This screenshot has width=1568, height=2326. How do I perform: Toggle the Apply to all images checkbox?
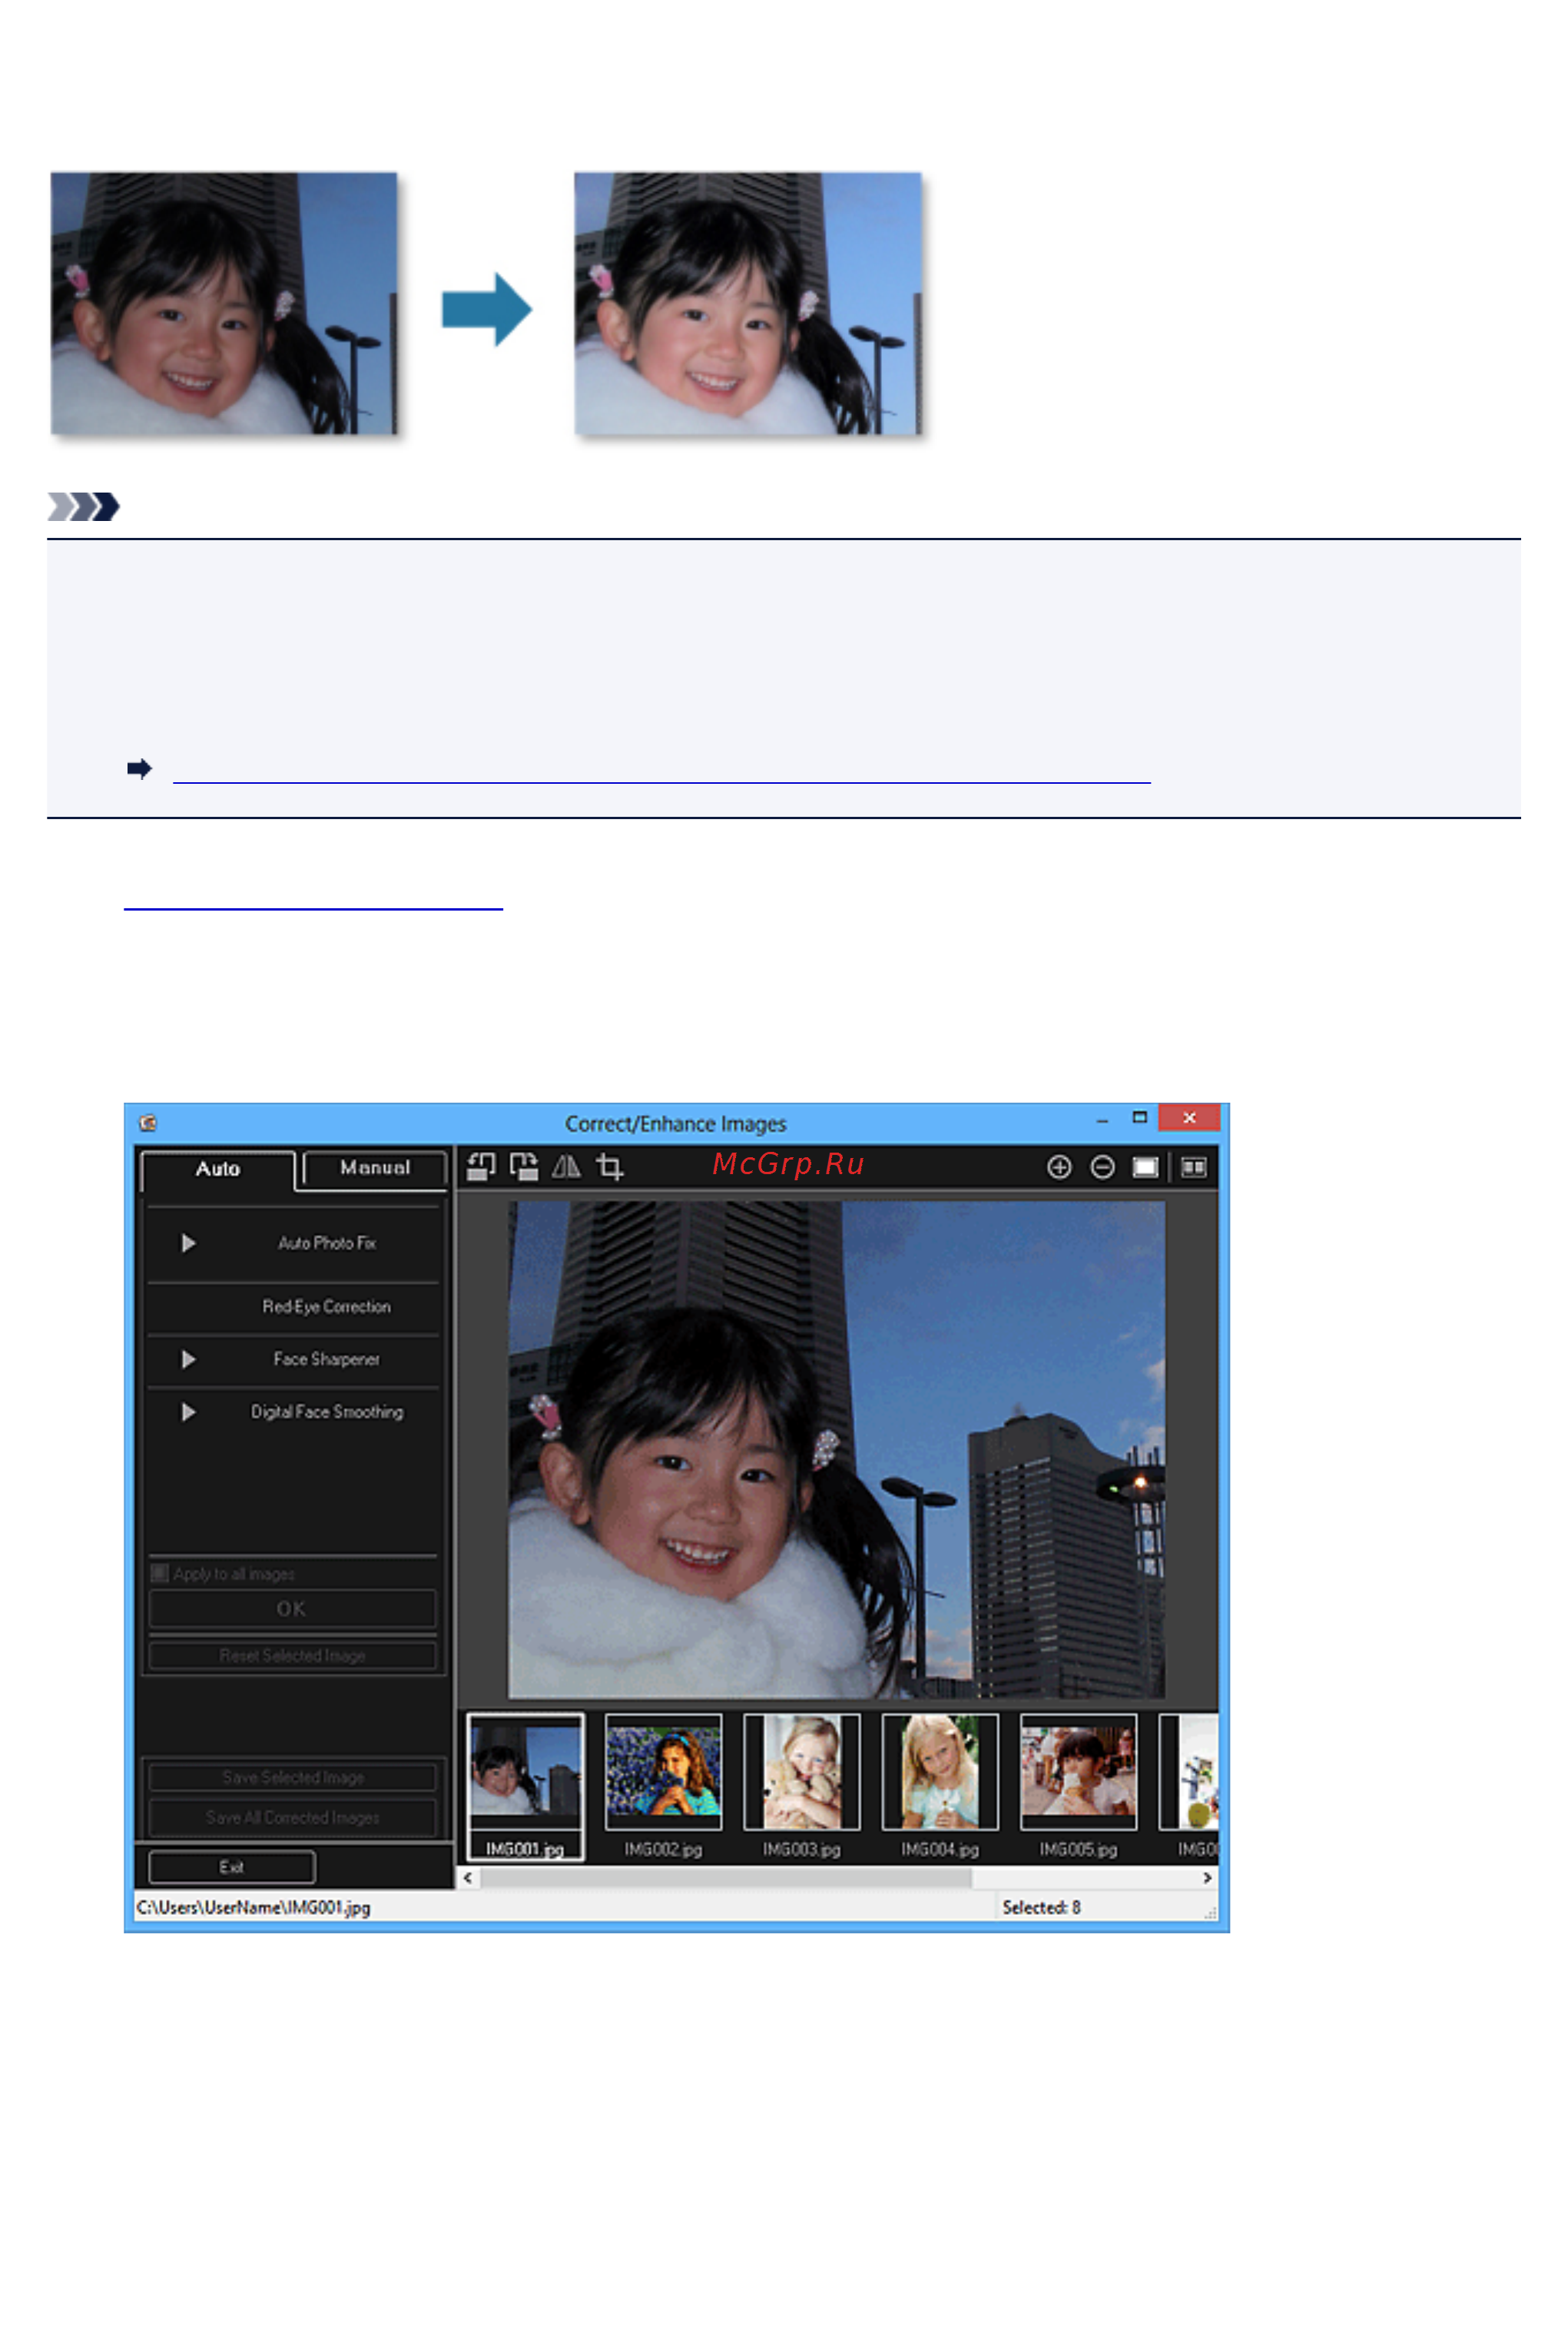[x=159, y=1573]
